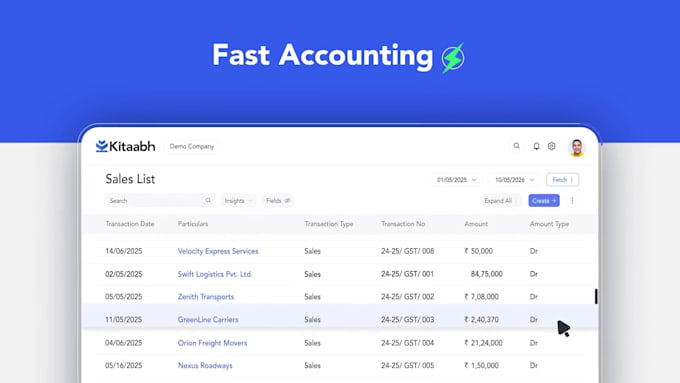Open the Fields selector
680x383 pixels.
(x=278, y=201)
